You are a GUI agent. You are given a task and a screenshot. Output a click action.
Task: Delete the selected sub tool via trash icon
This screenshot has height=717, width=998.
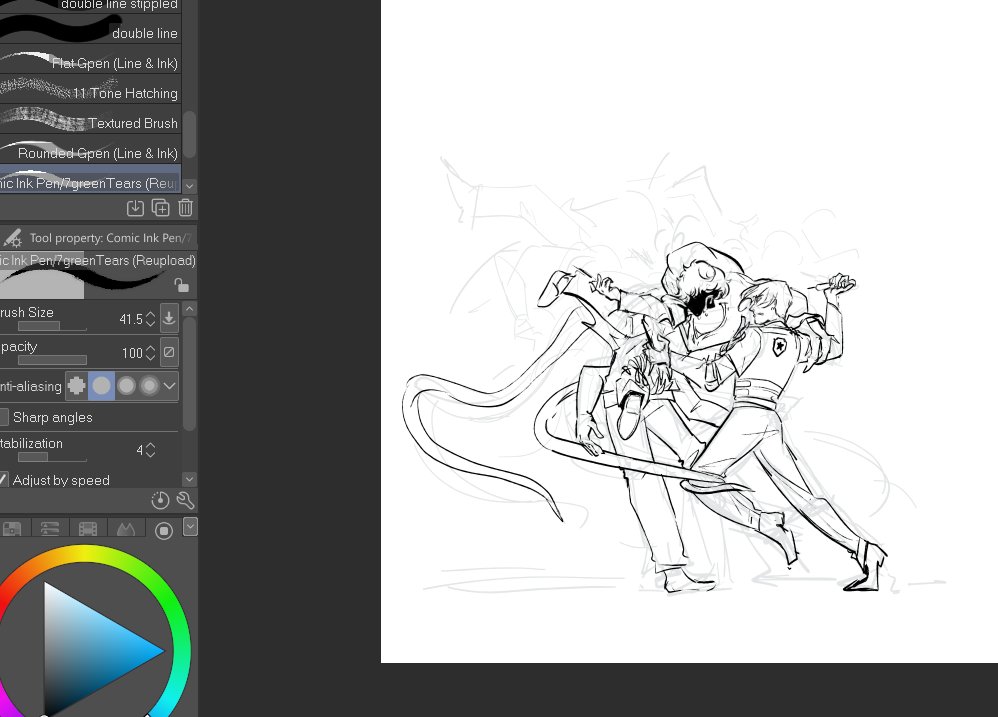185,208
